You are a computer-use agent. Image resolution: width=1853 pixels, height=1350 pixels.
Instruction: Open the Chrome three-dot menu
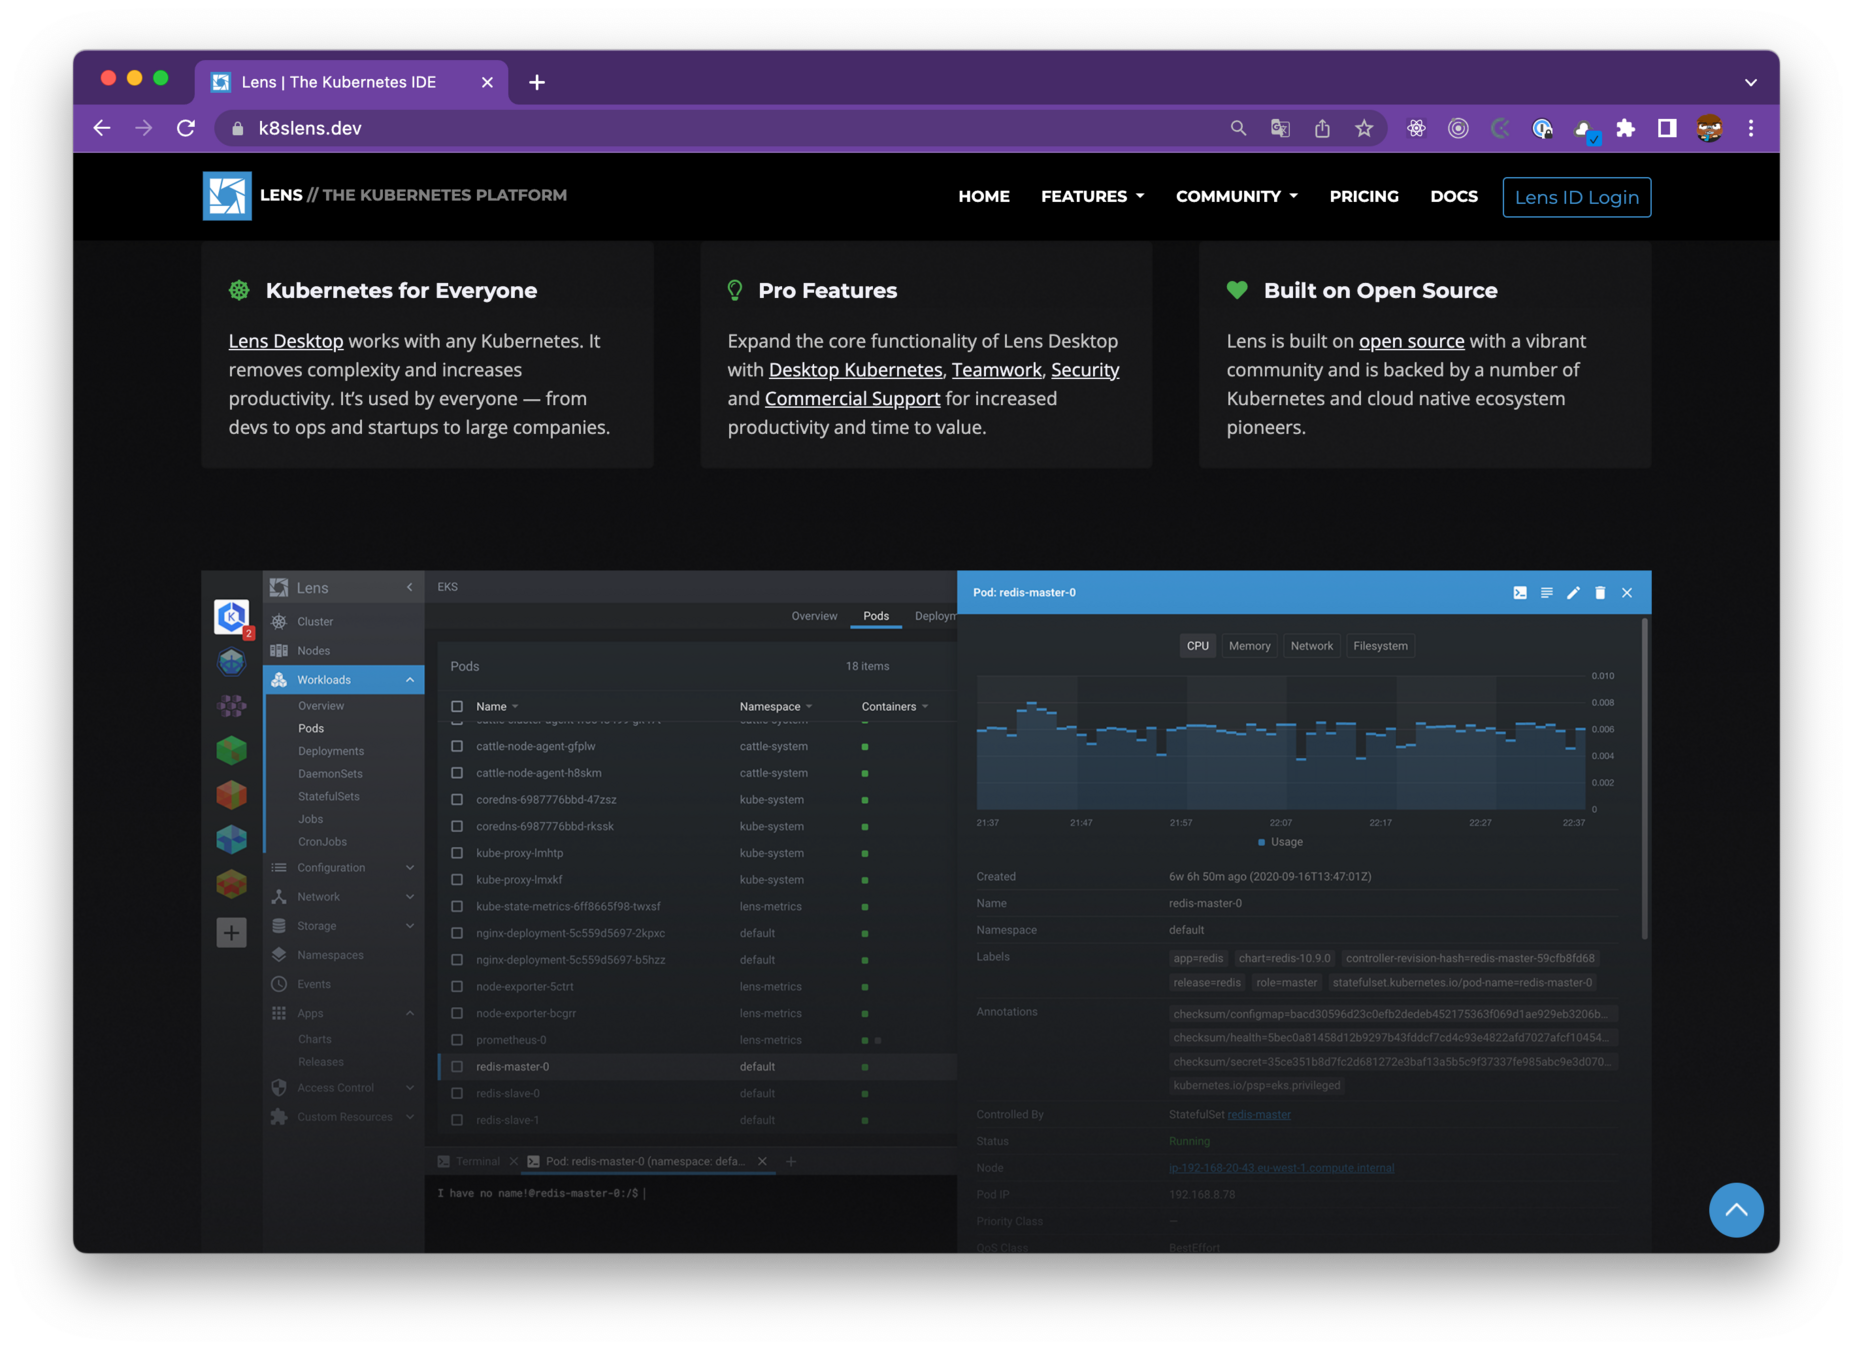tap(1751, 128)
